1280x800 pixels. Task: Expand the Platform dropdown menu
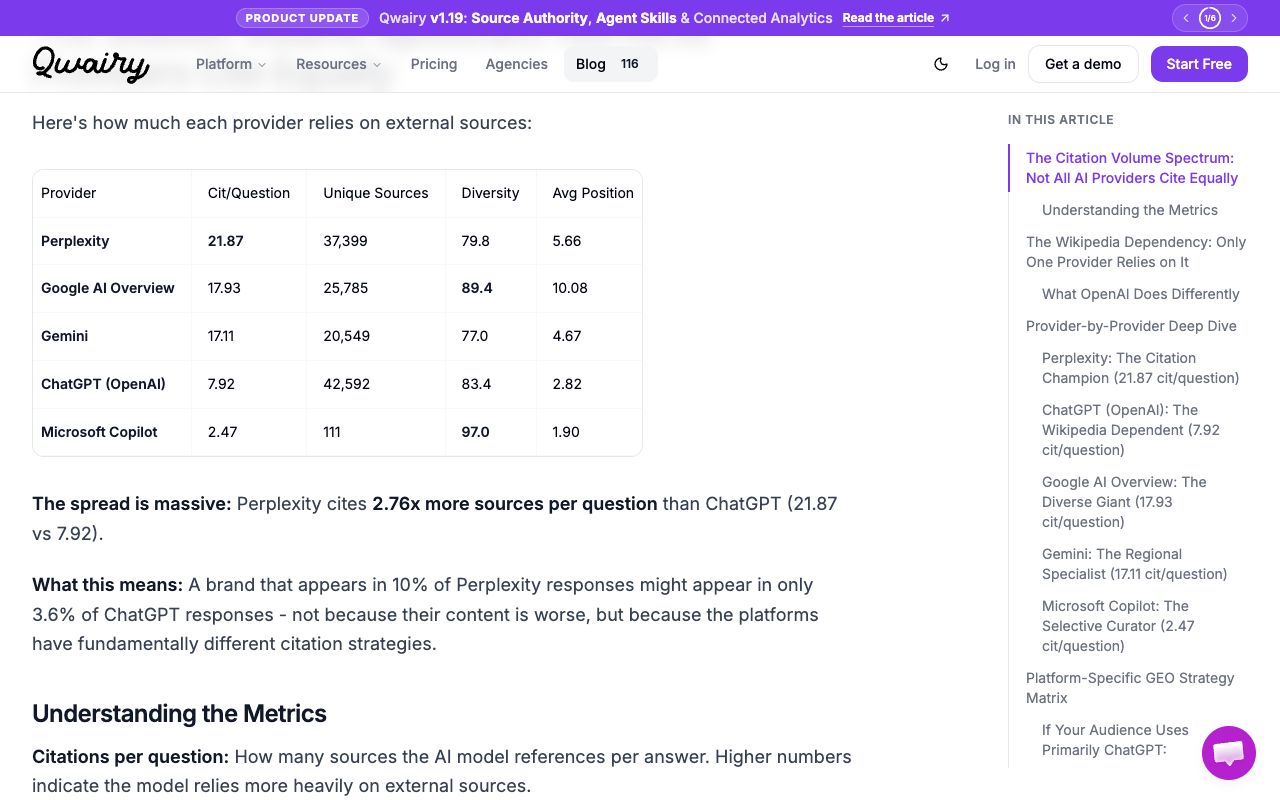click(231, 64)
